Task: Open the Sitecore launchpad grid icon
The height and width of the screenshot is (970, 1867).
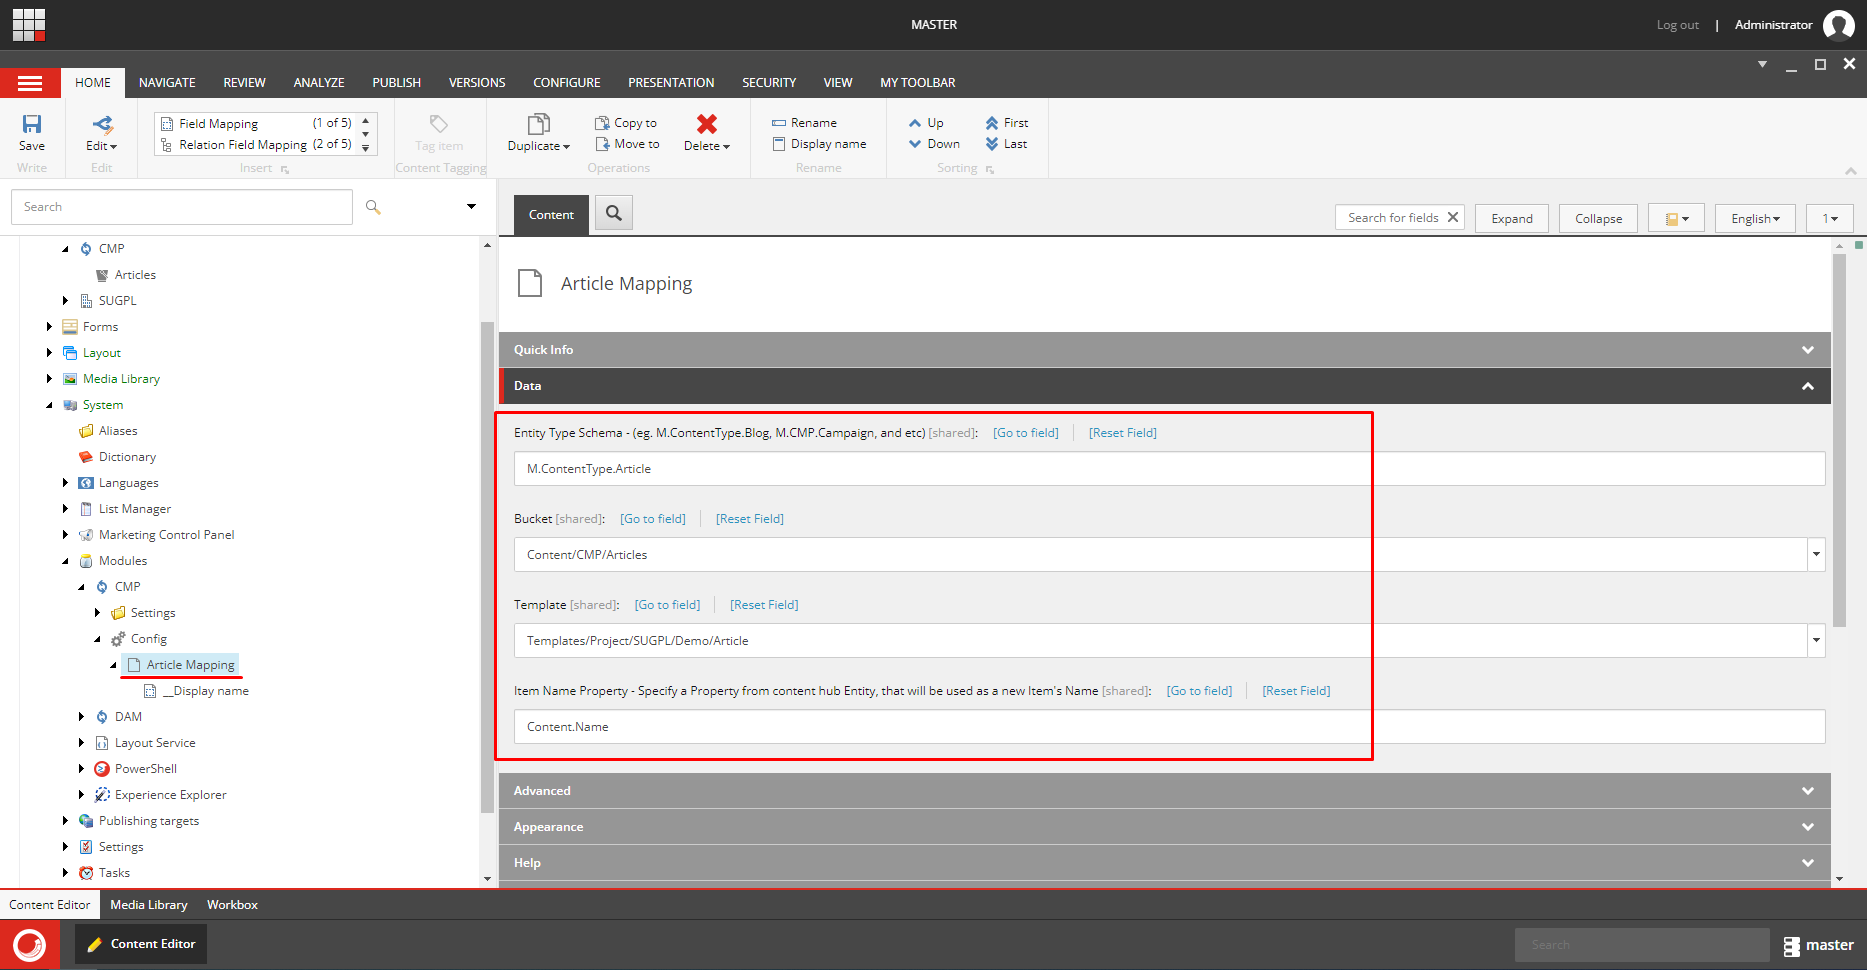Action: tap(29, 25)
